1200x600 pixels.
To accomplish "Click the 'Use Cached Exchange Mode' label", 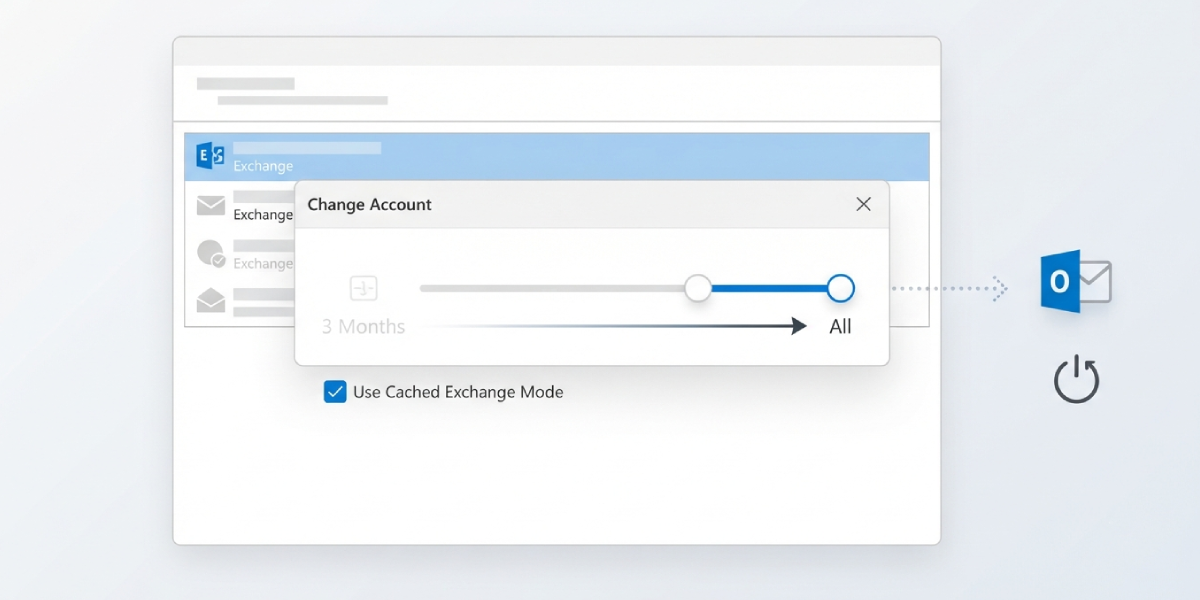I will coord(458,392).
